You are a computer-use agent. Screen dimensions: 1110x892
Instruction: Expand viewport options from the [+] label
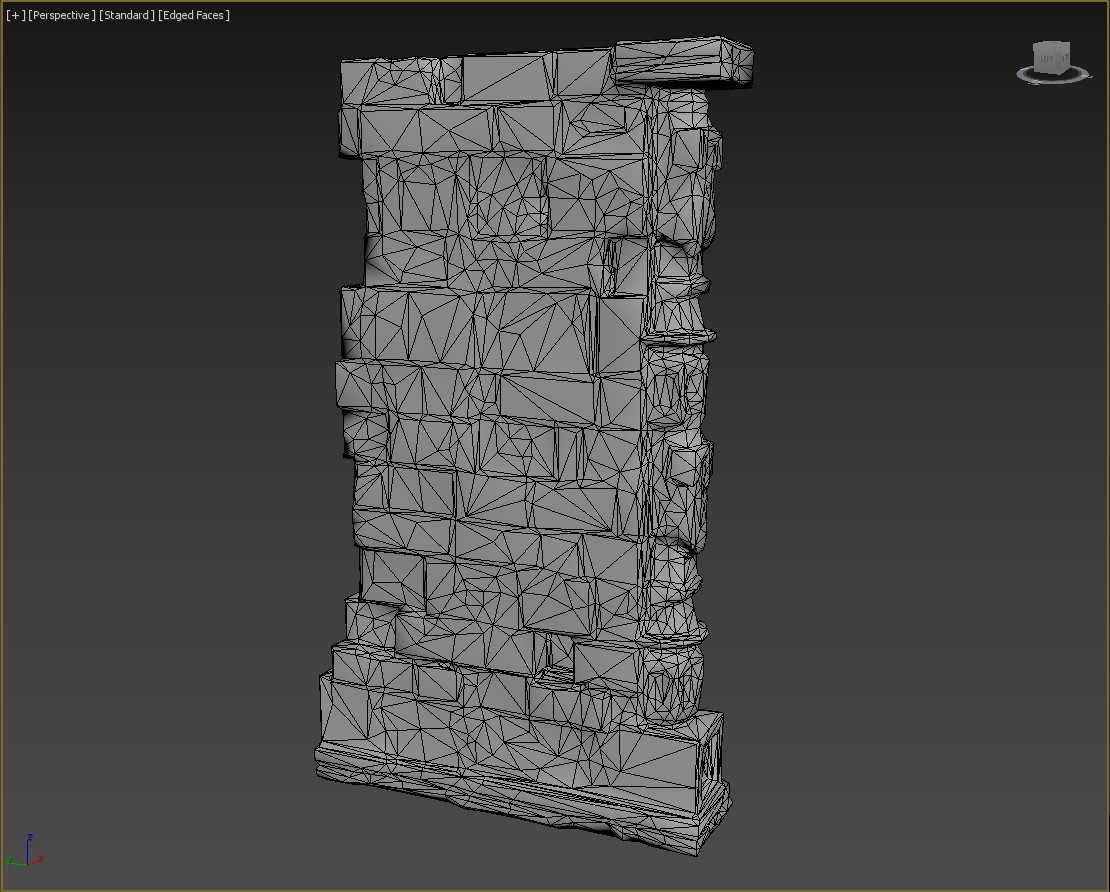14,15
